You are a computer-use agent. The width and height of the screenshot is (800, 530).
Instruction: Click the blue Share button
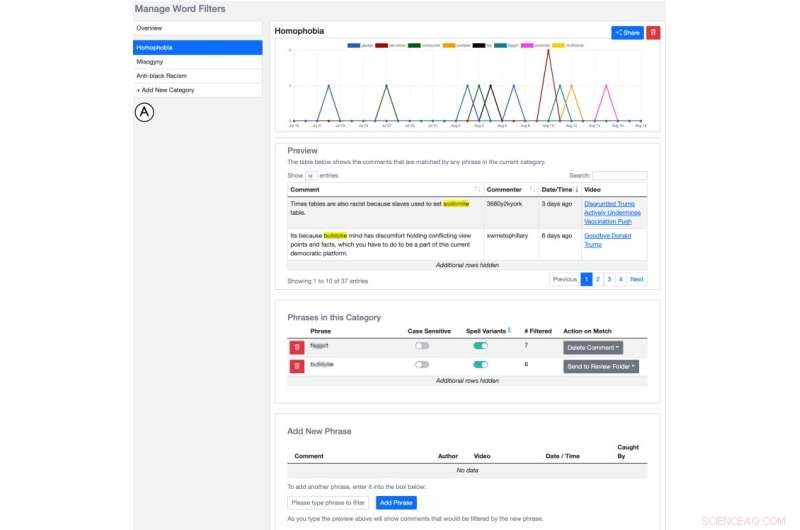(628, 33)
